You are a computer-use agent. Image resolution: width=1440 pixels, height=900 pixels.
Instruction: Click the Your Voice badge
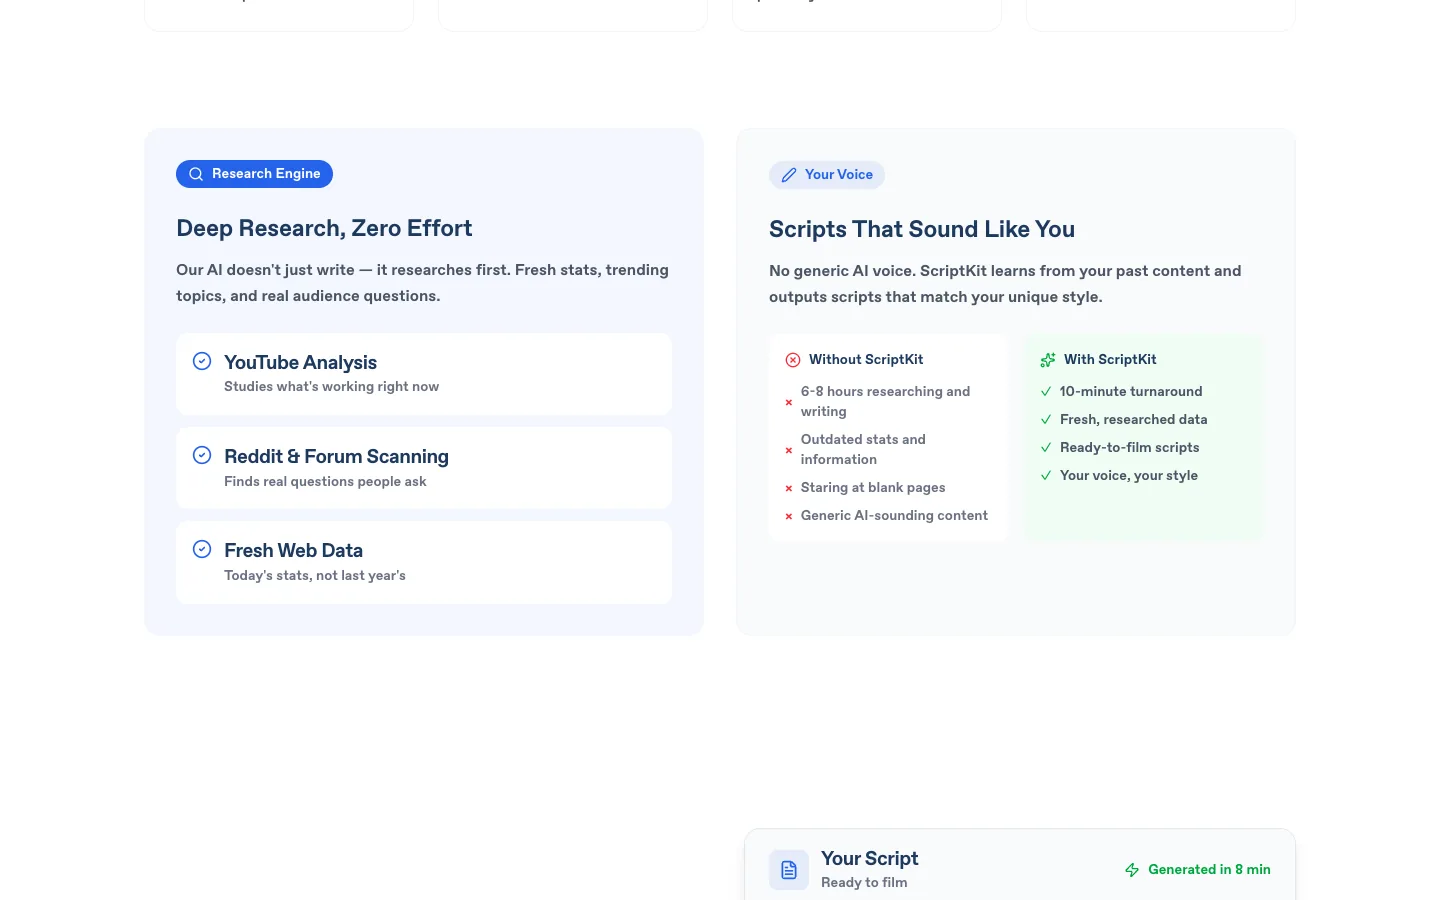pyautogui.click(x=827, y=175)
